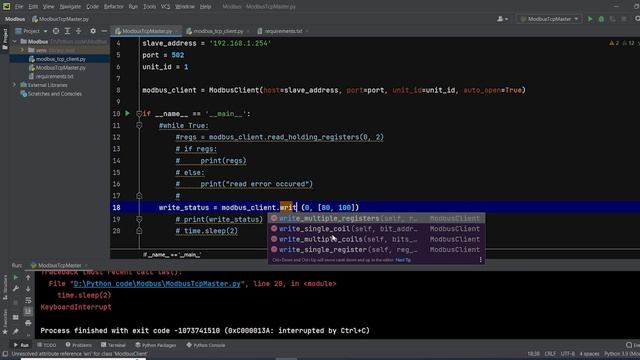Expand the venv folder

(22, 50)
